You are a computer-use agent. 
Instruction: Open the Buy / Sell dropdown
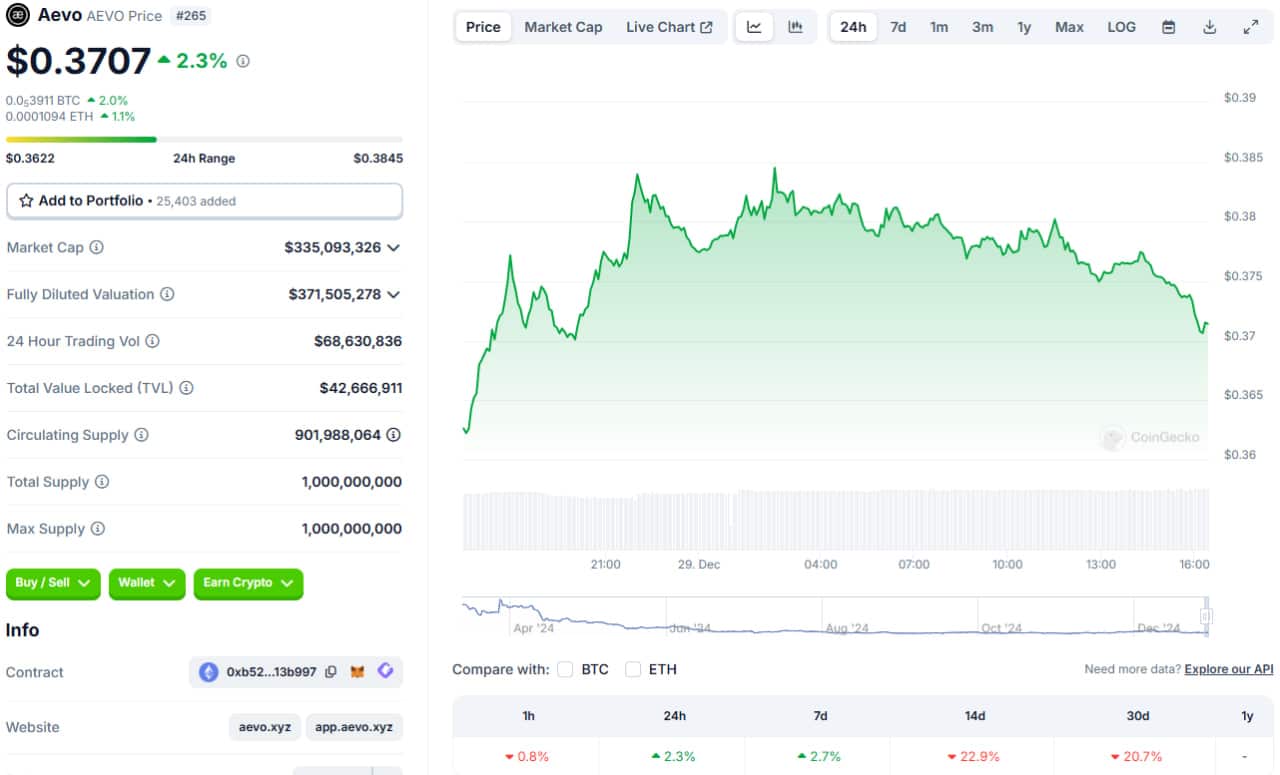[x=53, y=583]
